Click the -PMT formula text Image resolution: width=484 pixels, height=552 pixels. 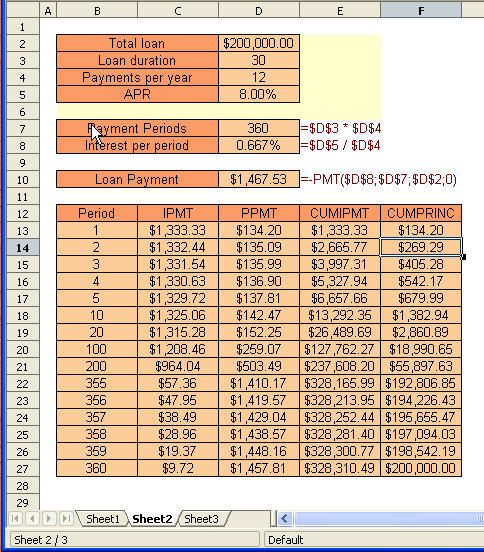(x=379, y=179)
